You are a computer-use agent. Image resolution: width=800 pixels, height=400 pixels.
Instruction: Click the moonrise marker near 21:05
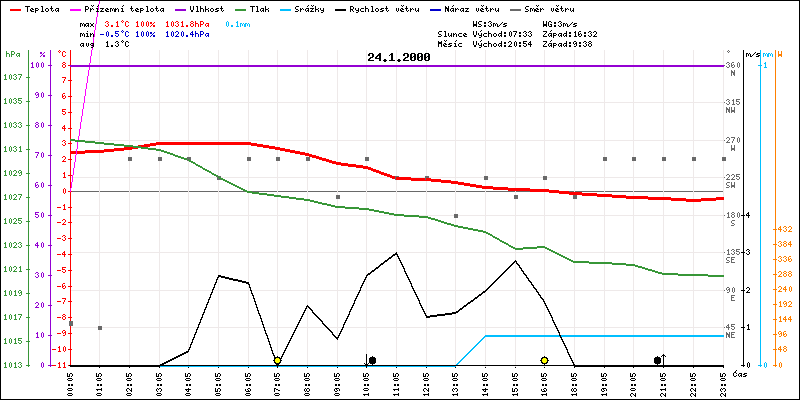tap(658, 360)
